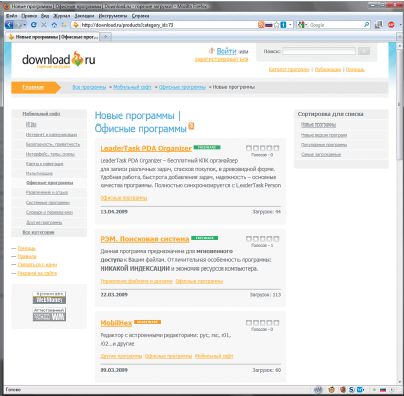This screenshot has width=404, height=396.
Task: Click the WebMoney attestation banner
Action: tap(49, 314)
